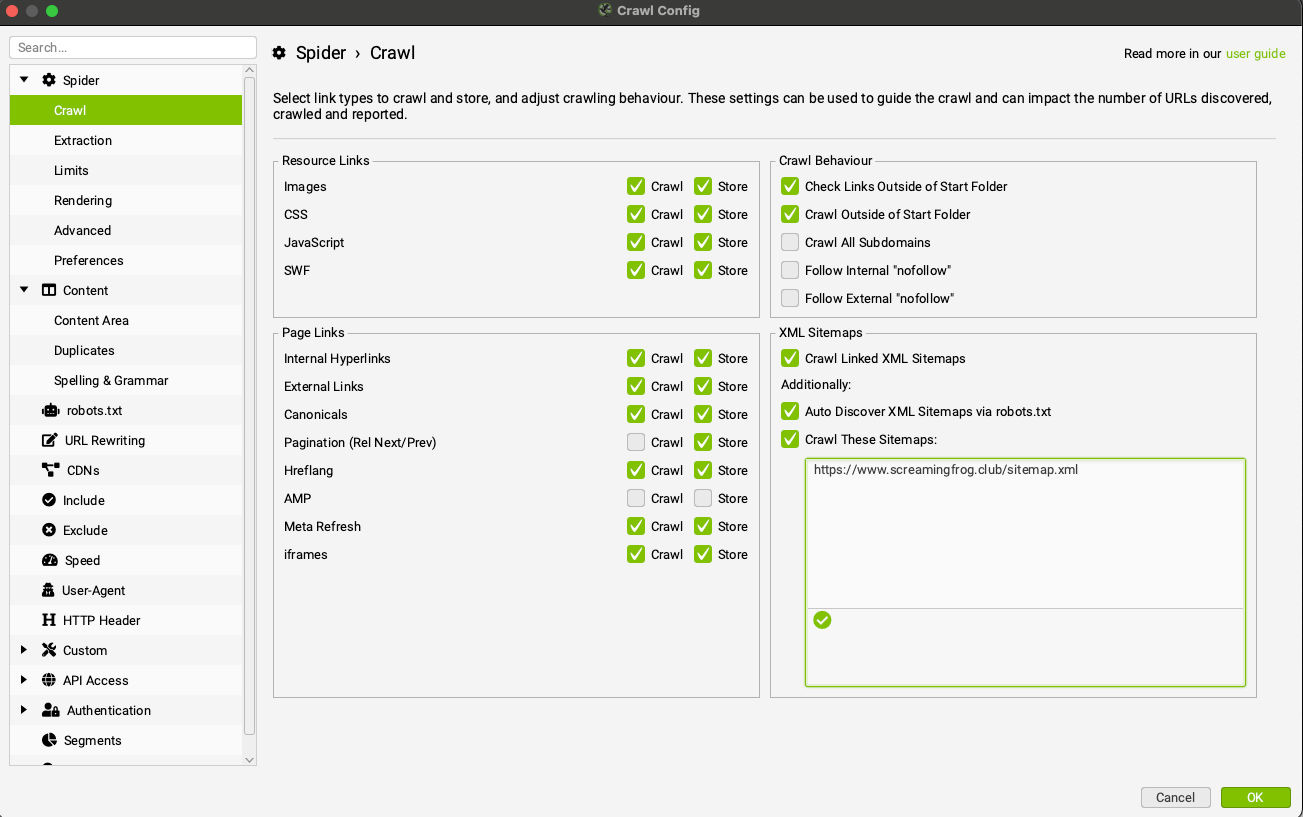
Task: Open the user guide link
Action: tap(1256, 53)
